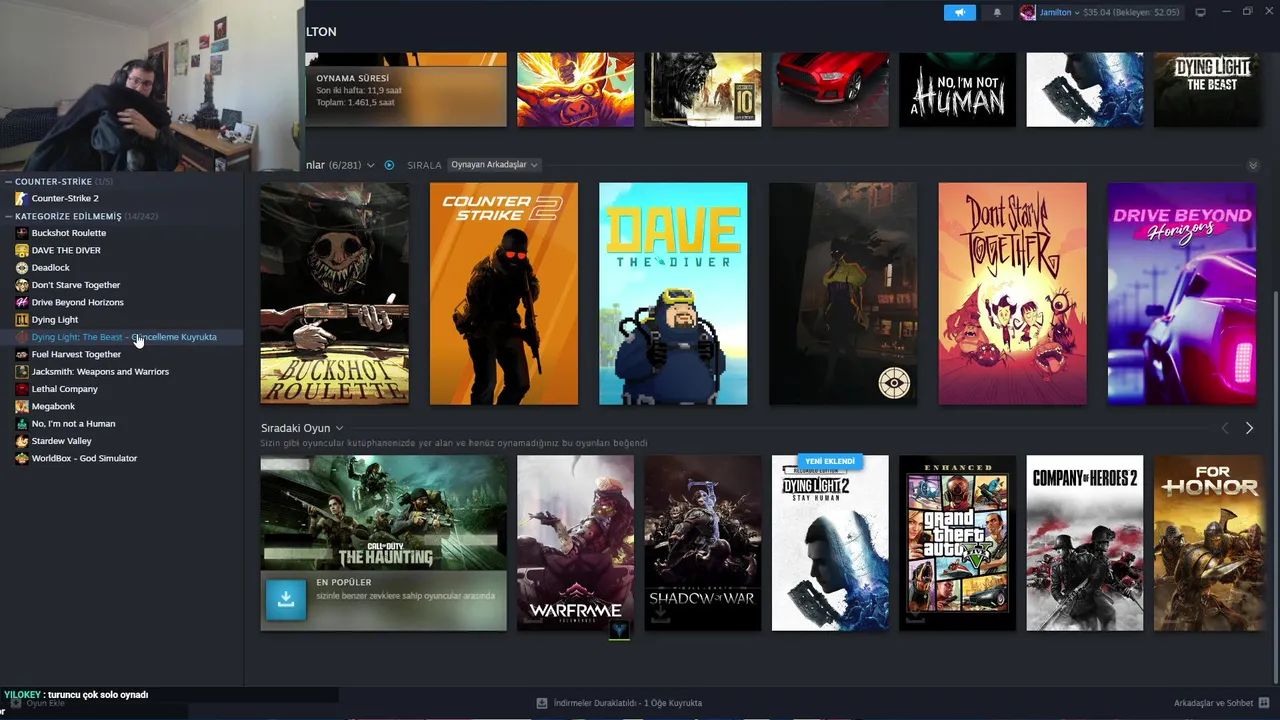Switch to Big Picture mode monitor icon
This screenshot has width=1280, height=720.
click(1200, 12)
